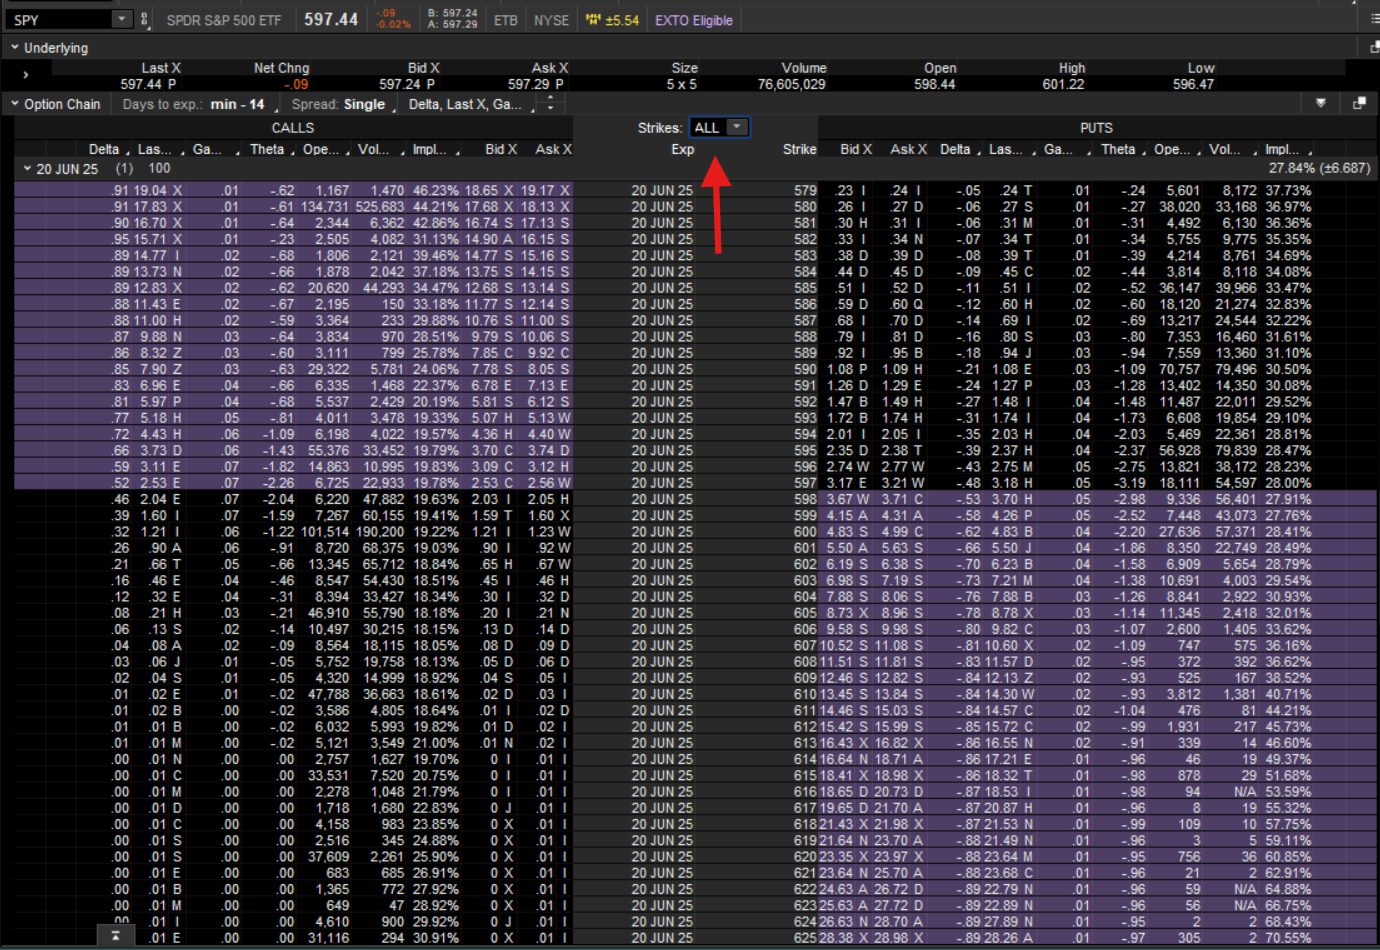Screen dimensions: 1380x950
Task: Click the Underlying Volume value 76,605,029
Action: click(791, 84)
